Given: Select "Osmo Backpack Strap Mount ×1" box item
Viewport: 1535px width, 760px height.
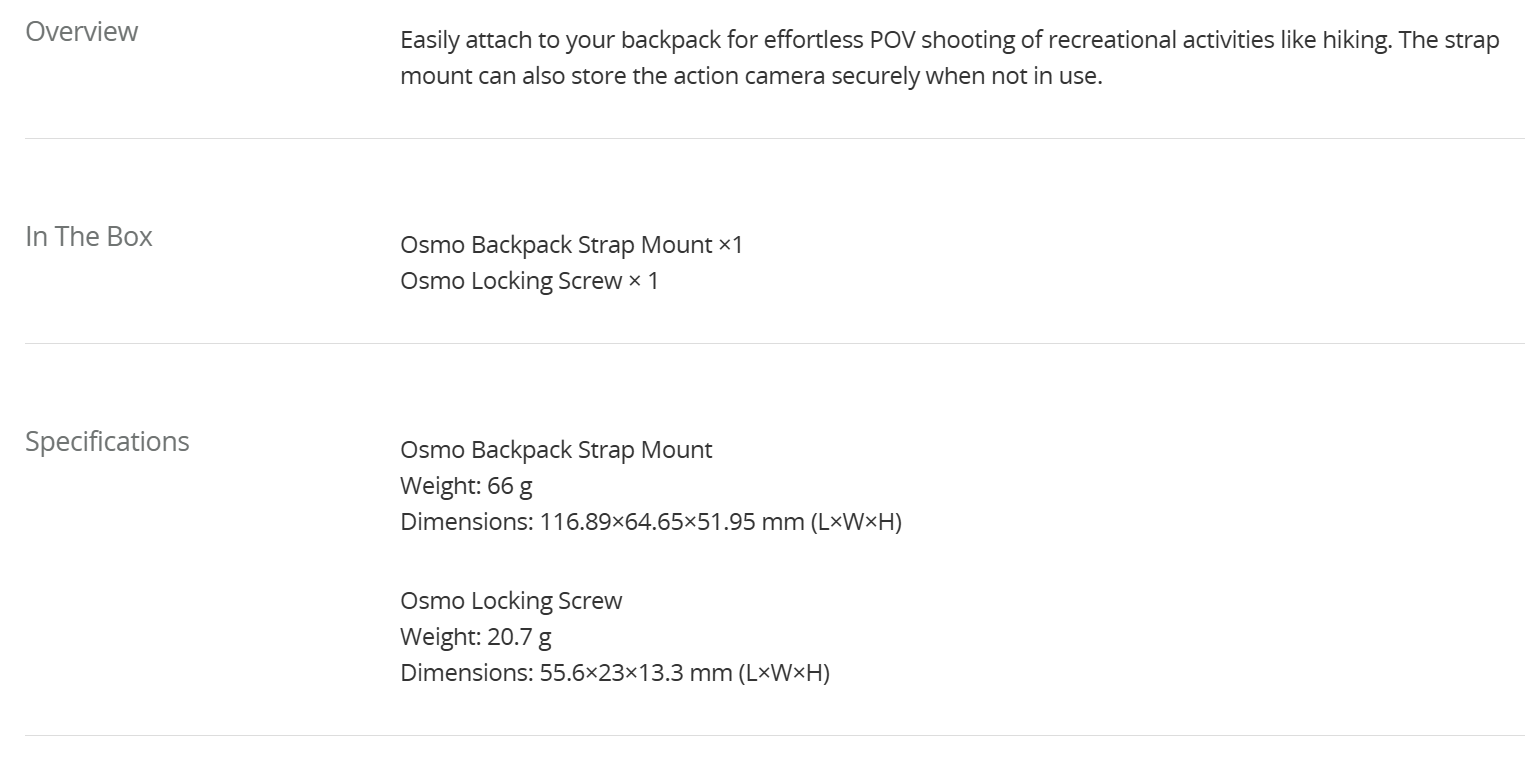Looking at the screenshot, I should pos(572,245).
